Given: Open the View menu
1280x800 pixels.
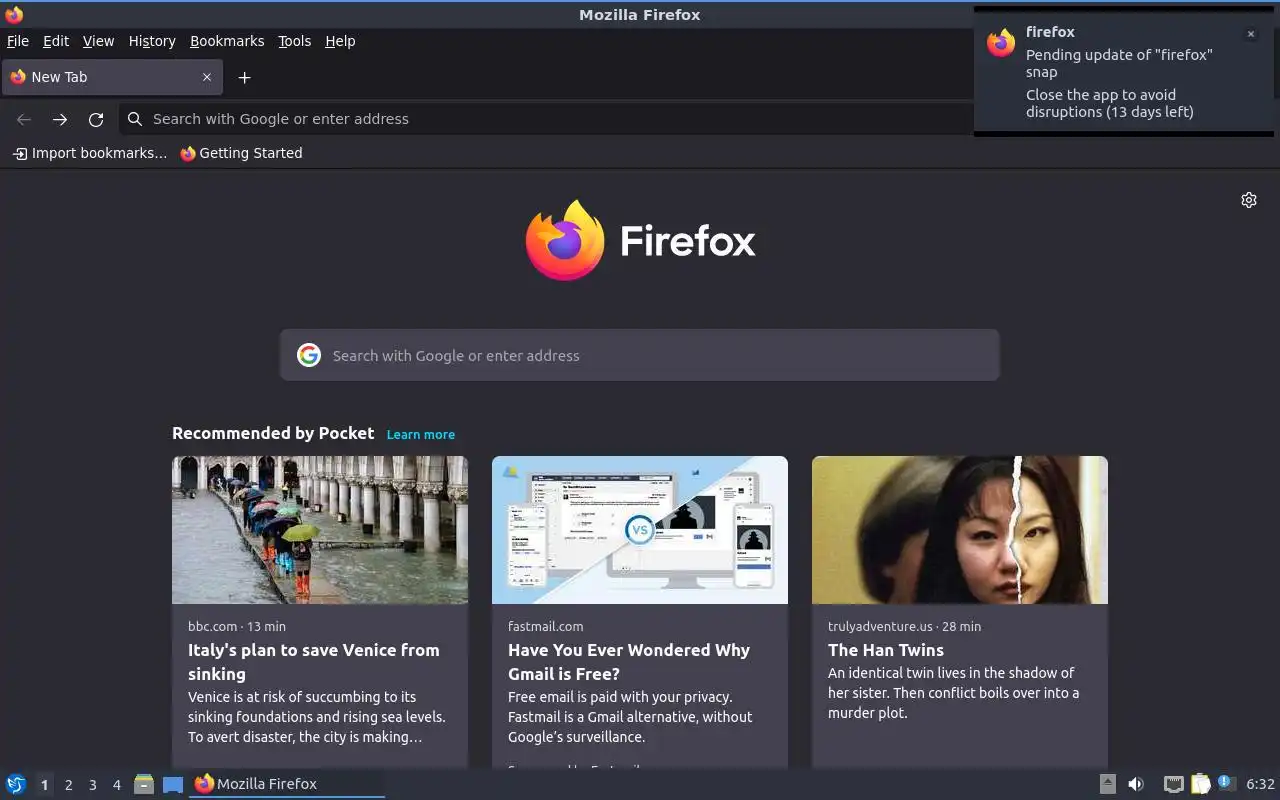Looking at the screenshot, I should tap(98, 41).
